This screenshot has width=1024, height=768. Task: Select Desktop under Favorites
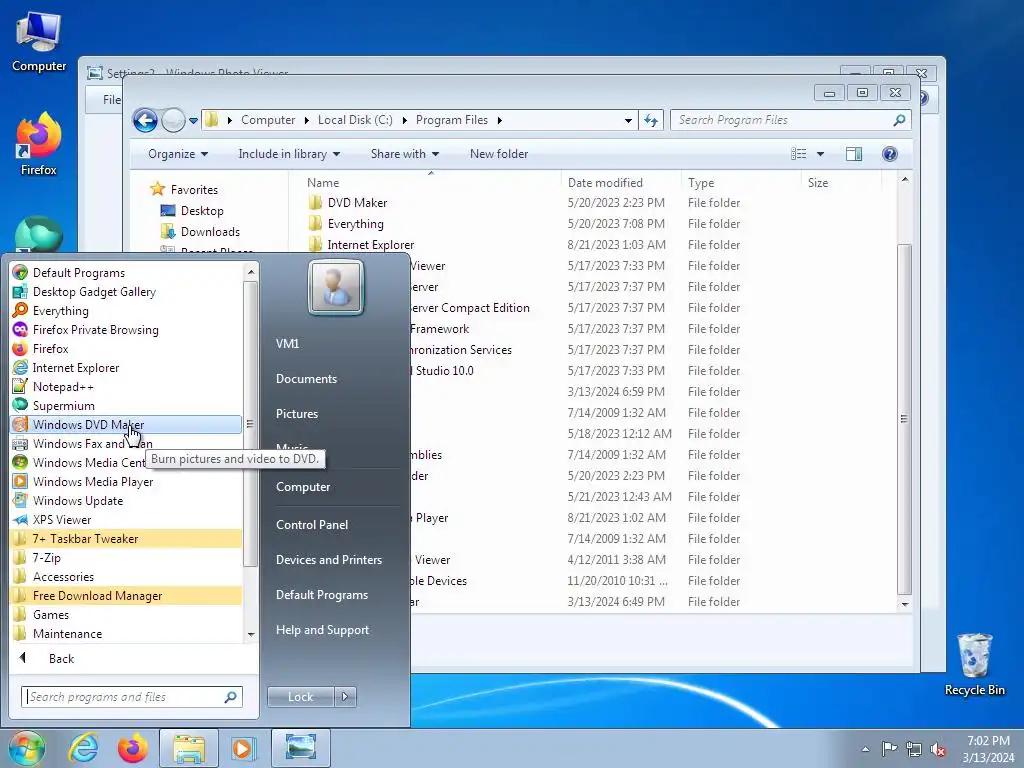click(193, 211)
